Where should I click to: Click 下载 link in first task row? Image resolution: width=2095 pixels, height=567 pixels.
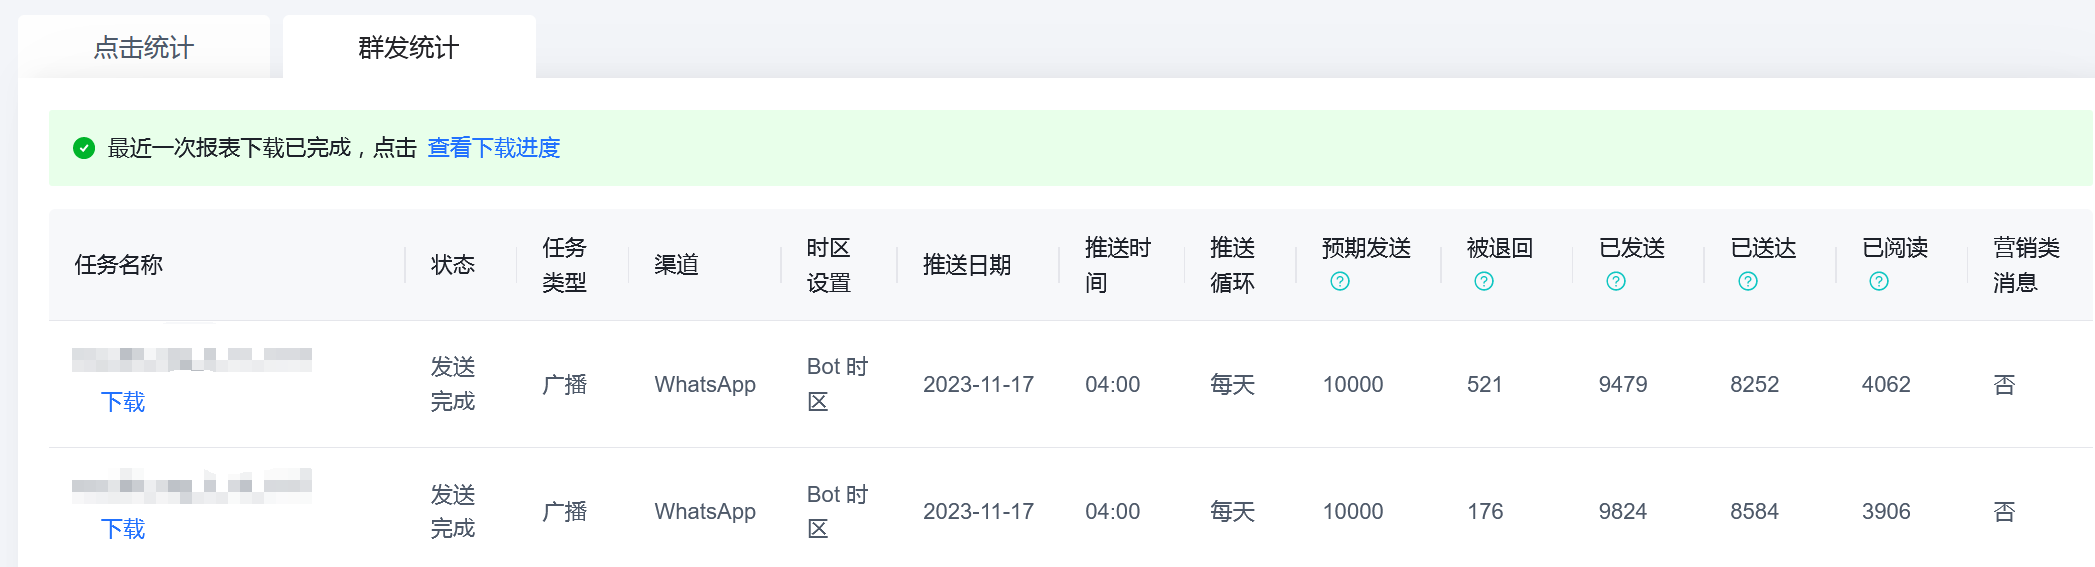coord(123,402)
